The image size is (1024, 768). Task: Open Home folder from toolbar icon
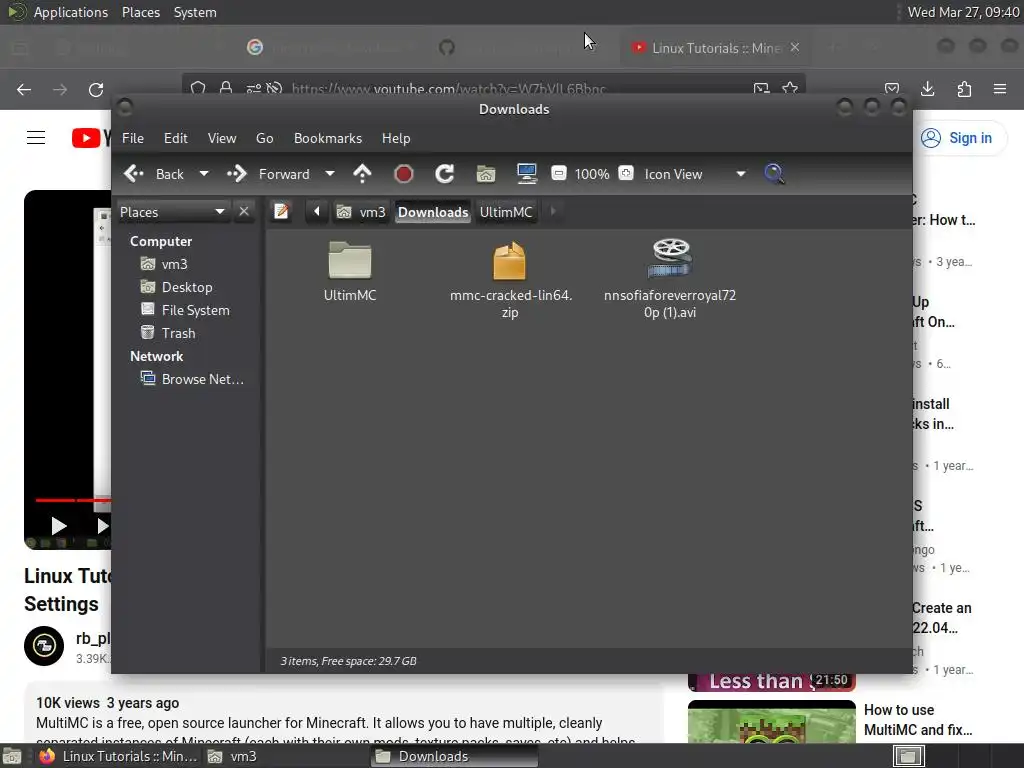coord(486,174)
